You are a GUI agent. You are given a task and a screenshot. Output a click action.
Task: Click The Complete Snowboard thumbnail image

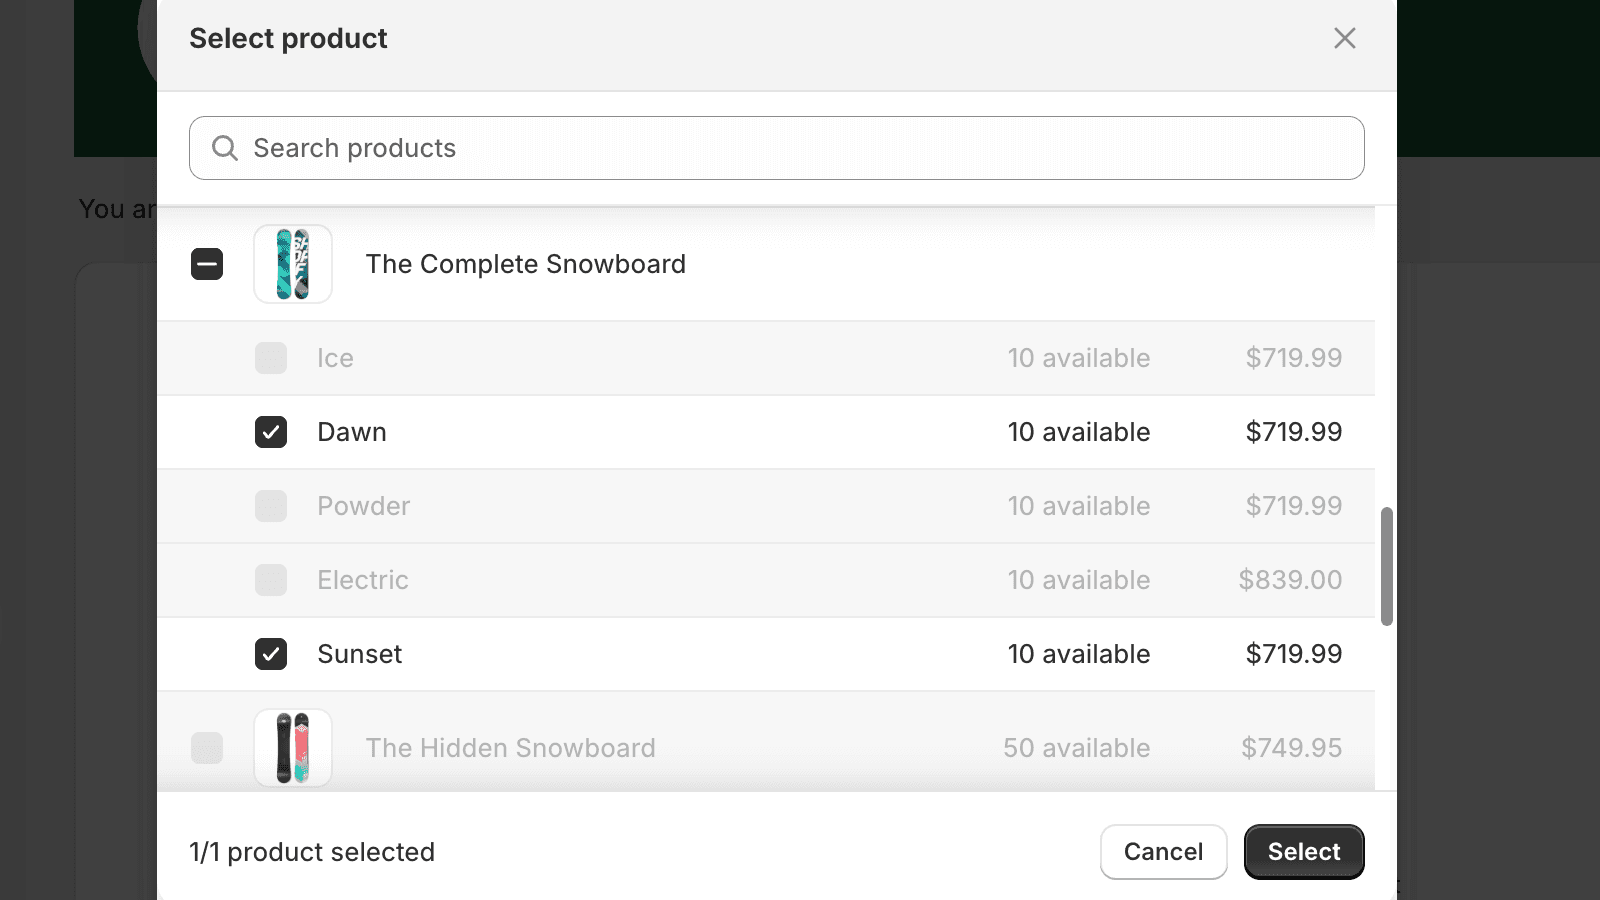pos(292,264)
